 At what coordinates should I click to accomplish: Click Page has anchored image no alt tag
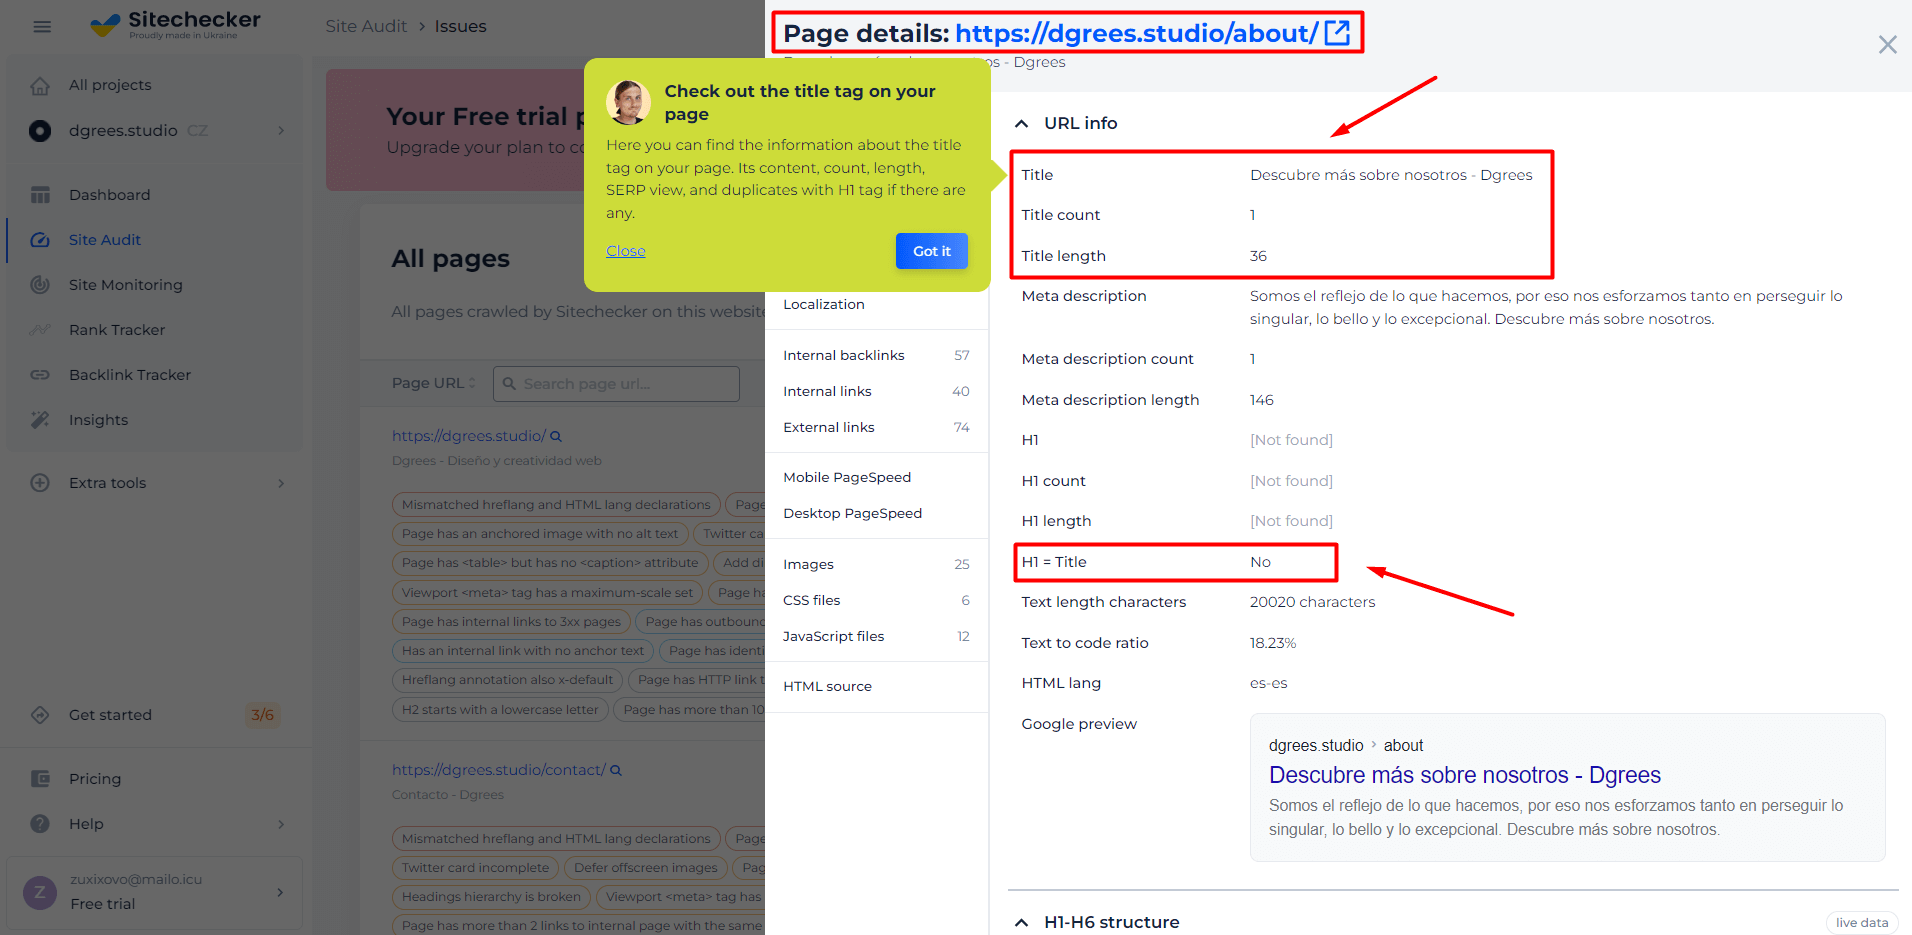[x=540, y=534]
